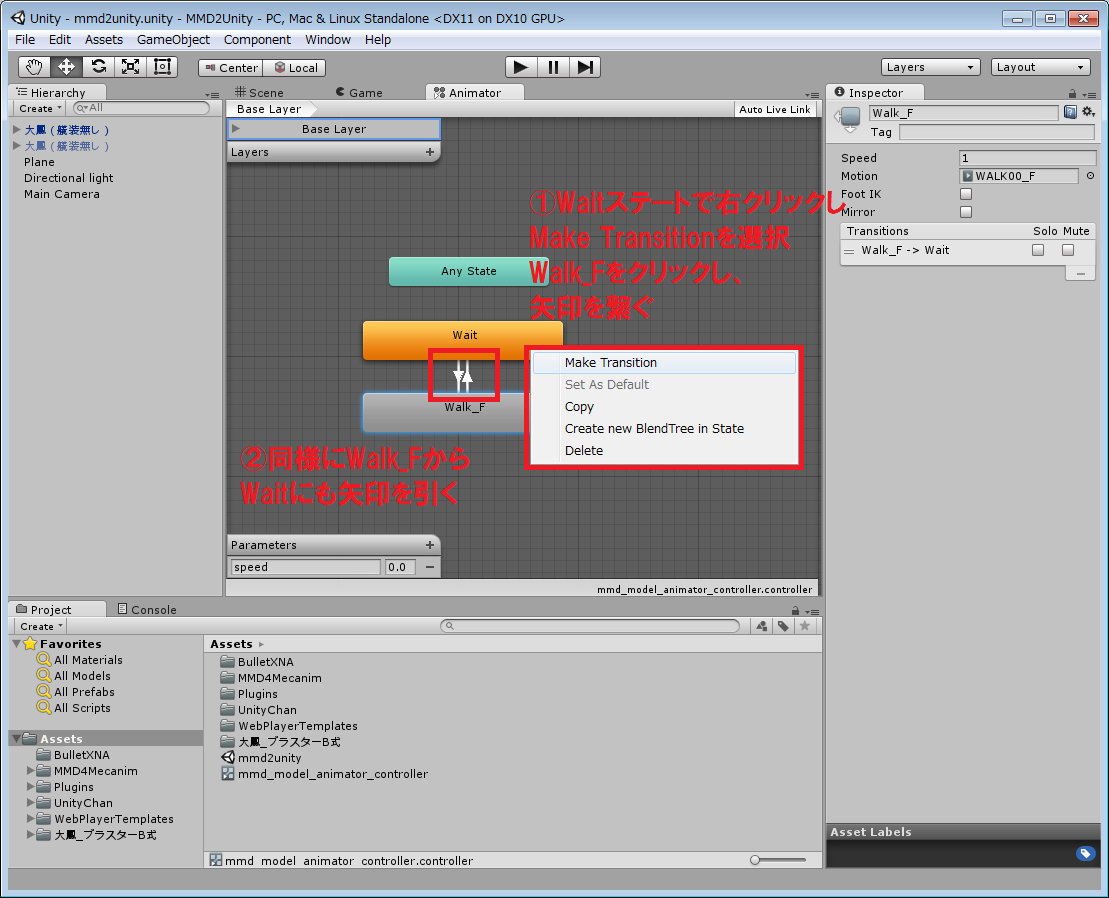Enable the Foot IK checkbox
This screenshot has height=898, width=1109.
click(x=966, y=194)
